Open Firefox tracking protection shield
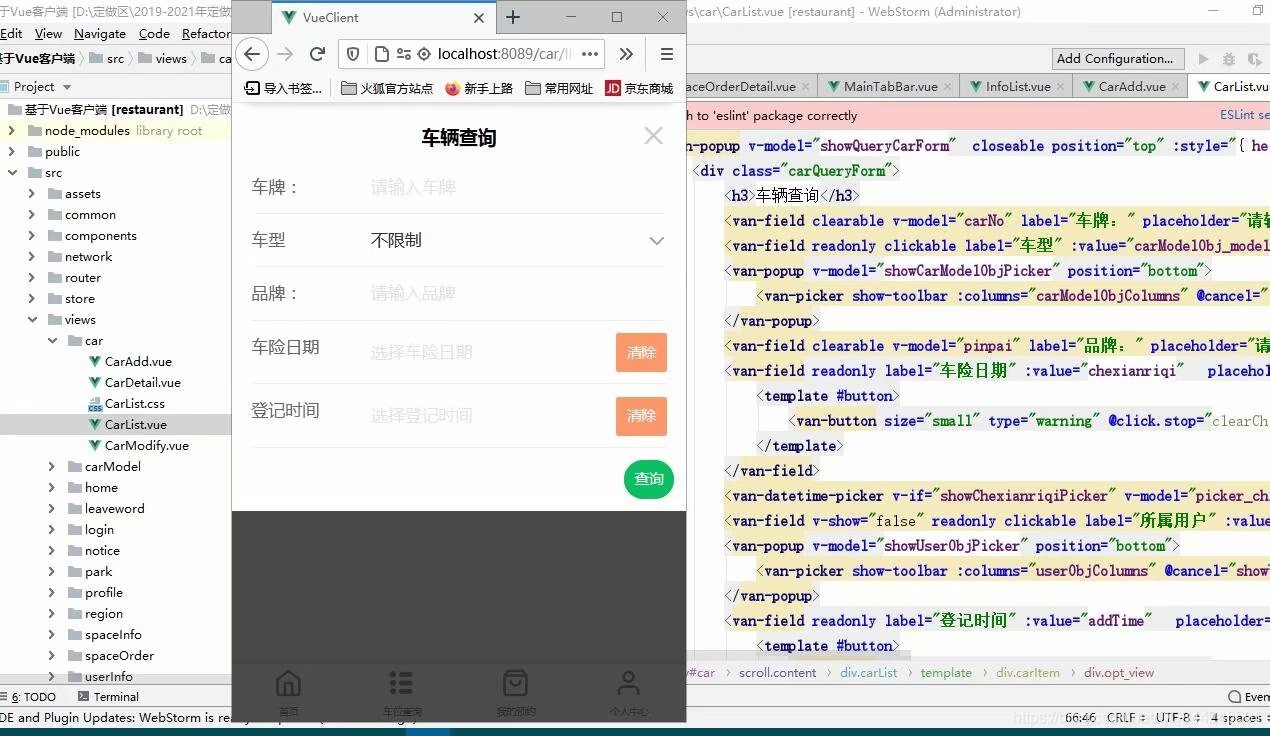The image size is (1270, 736). (353, 54)
